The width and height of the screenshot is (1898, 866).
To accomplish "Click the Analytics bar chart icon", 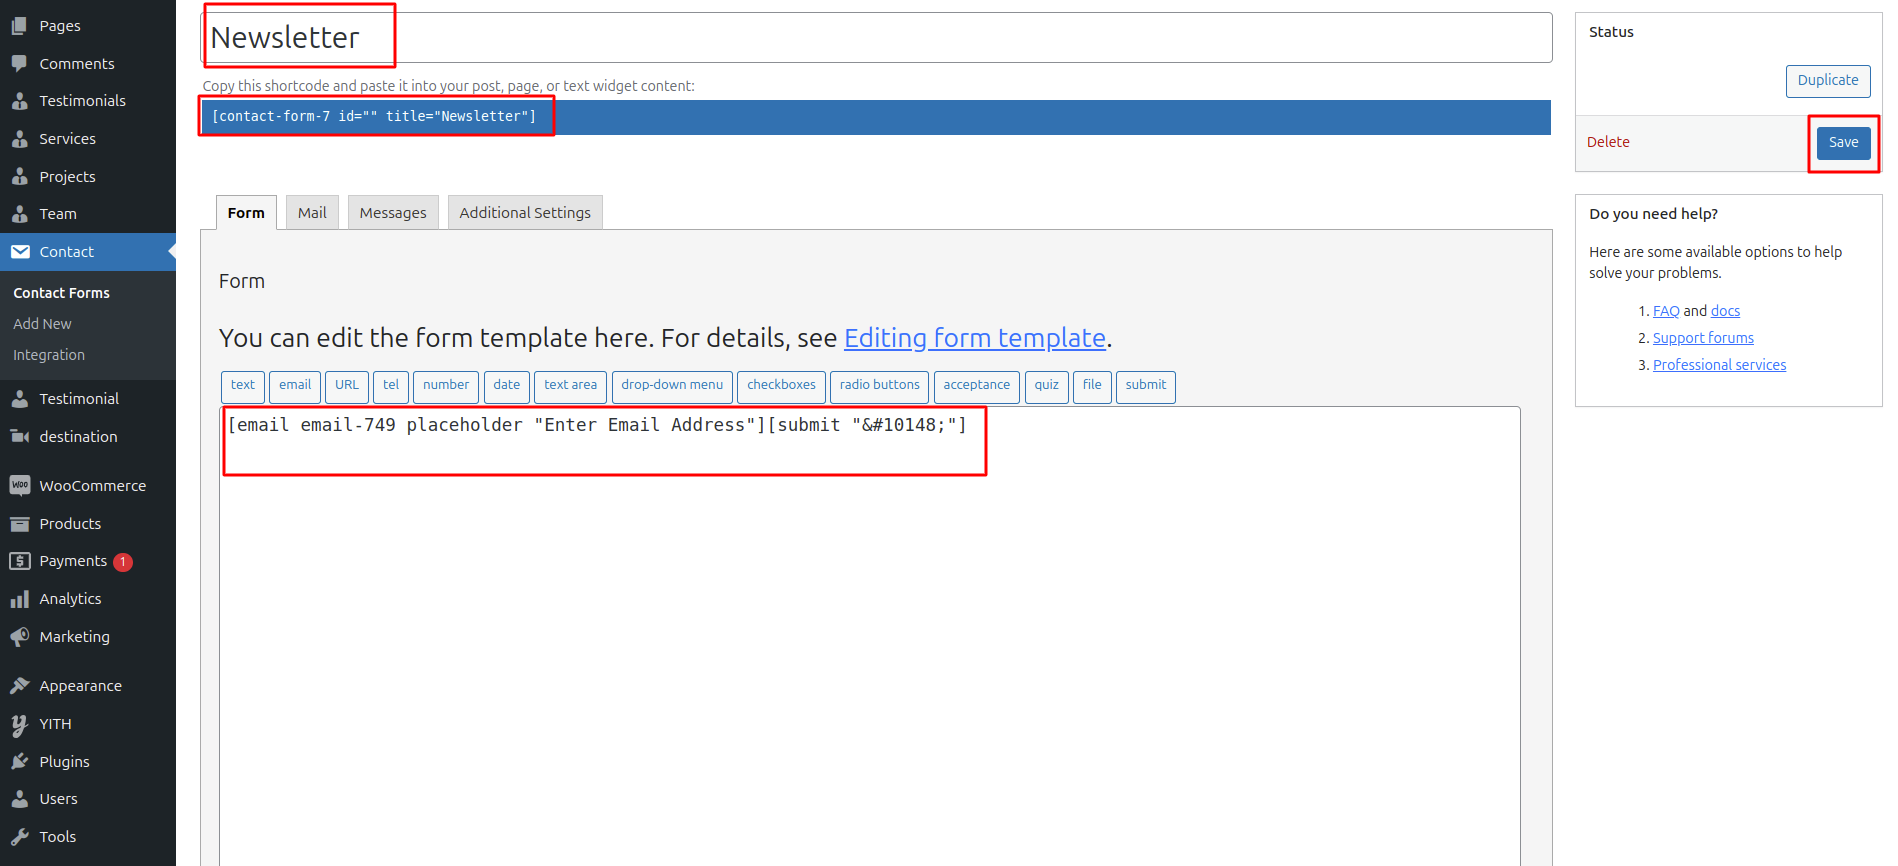I will pos(19,599).
